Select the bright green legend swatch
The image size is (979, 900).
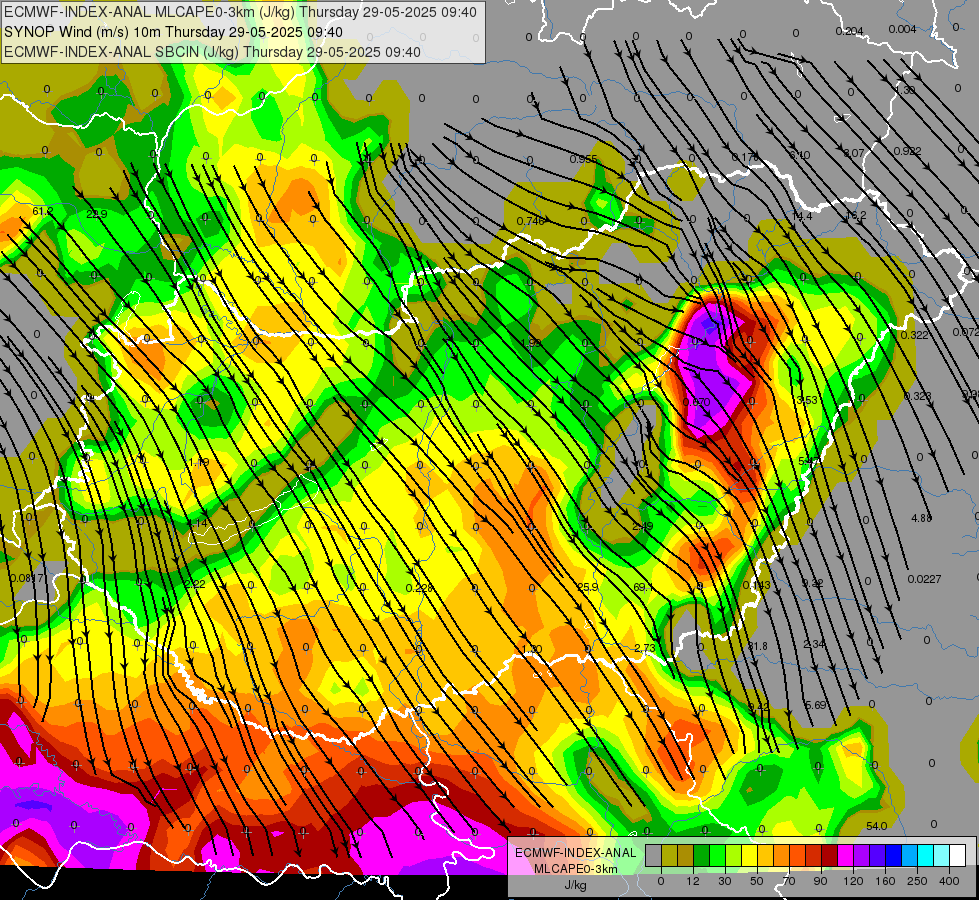(717, 856)
